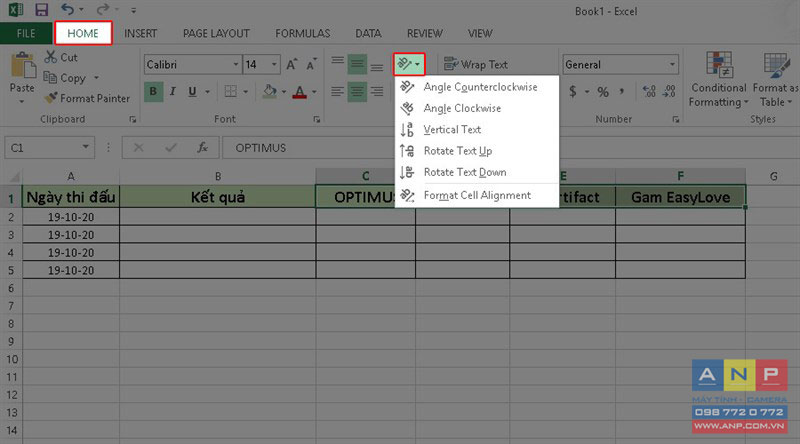Image resolution: width=800 pixels, height=444 pixels.
Task: Increase font size with the large A
Action: 291,64
